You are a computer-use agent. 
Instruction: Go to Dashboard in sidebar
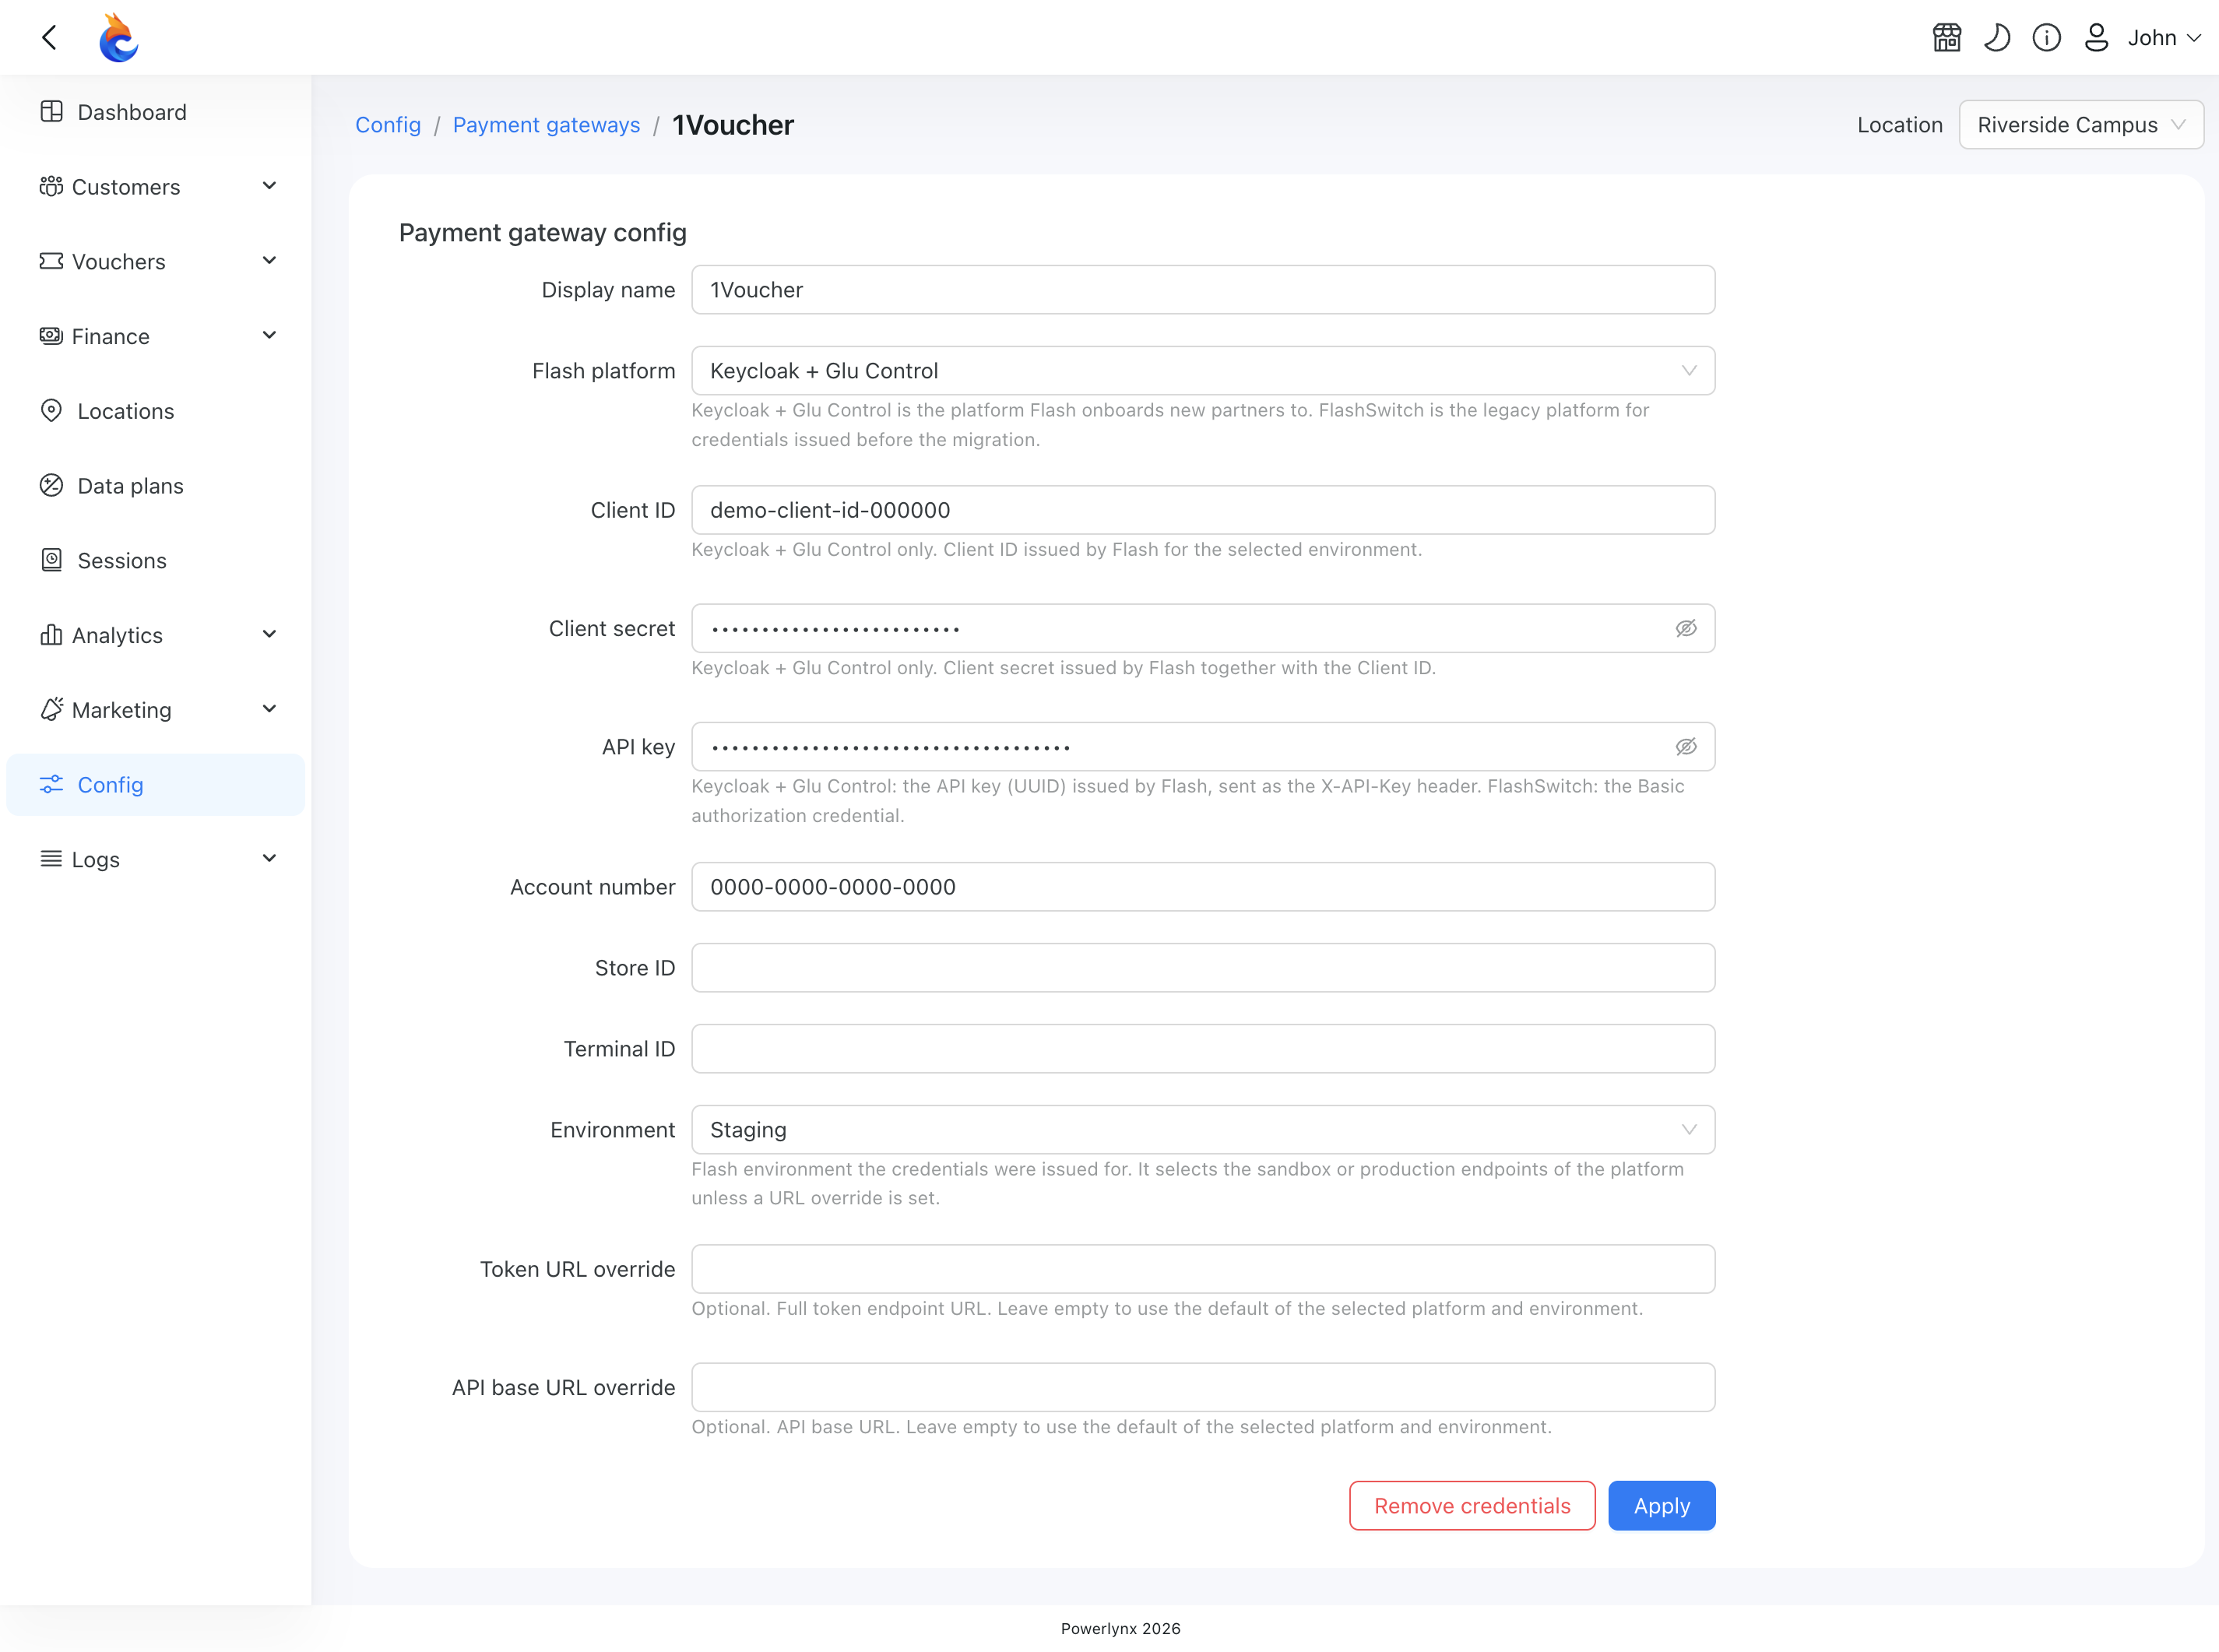point(155,112)
